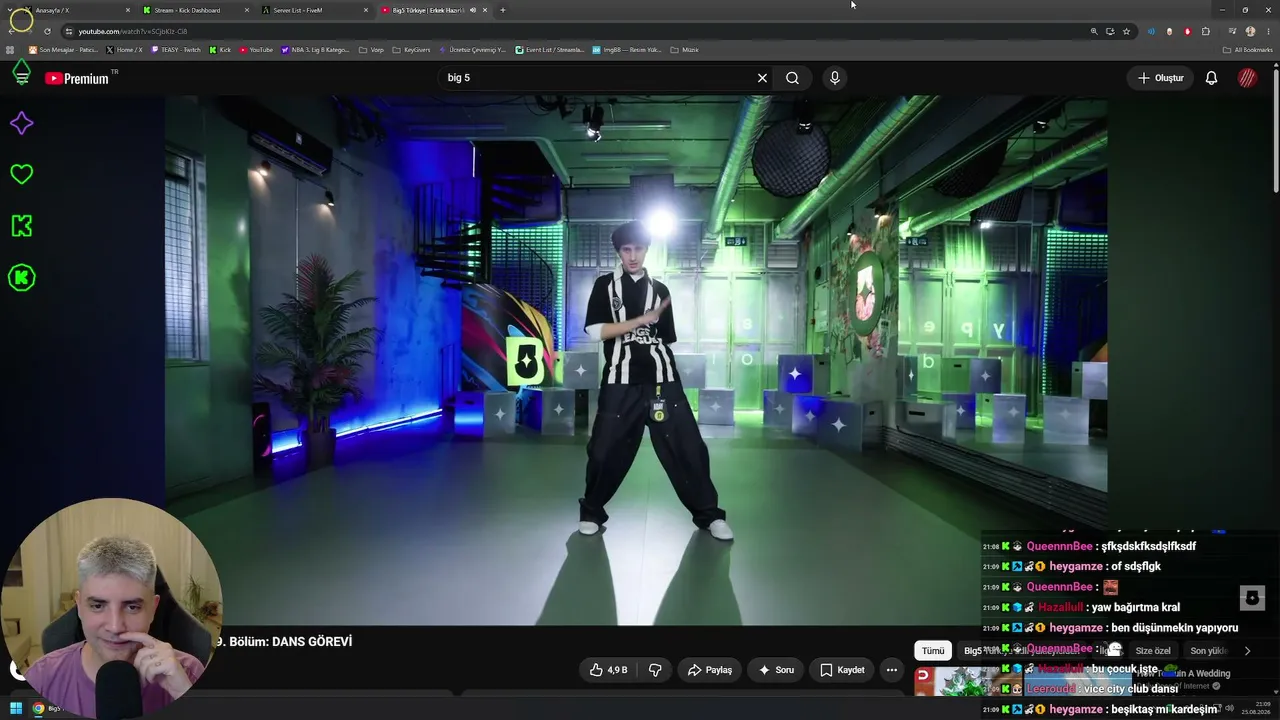Select the Size özel filter chip
This screenshot has height=720, width=1280.
point(1153,651)
